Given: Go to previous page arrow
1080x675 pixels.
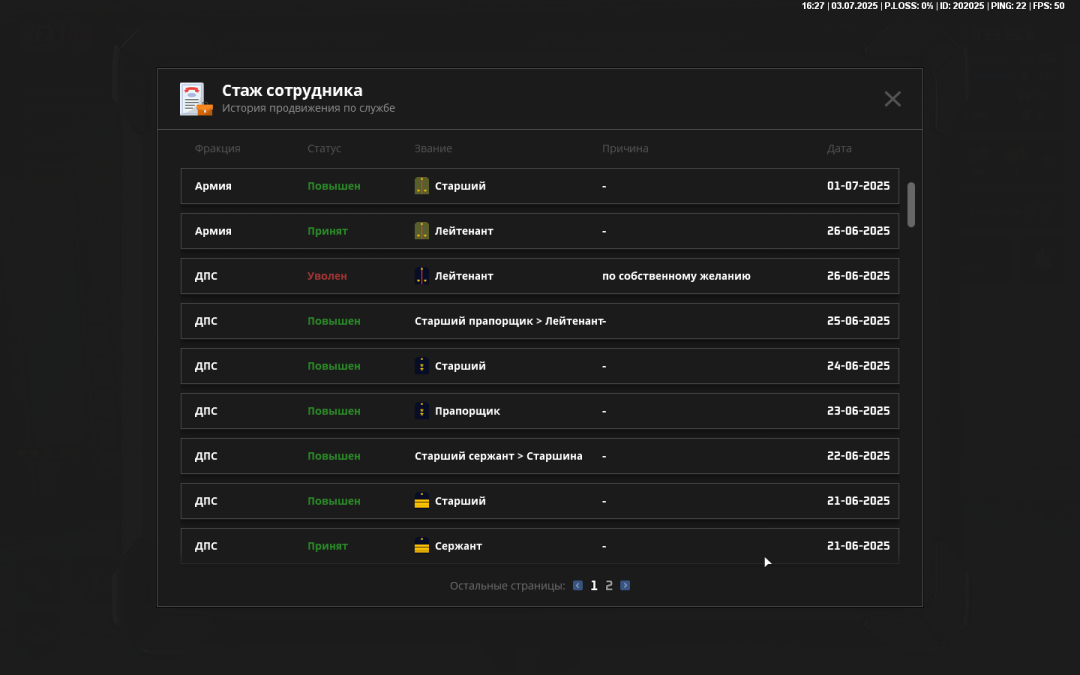Looking at the screenshot, I should (578, 585).
